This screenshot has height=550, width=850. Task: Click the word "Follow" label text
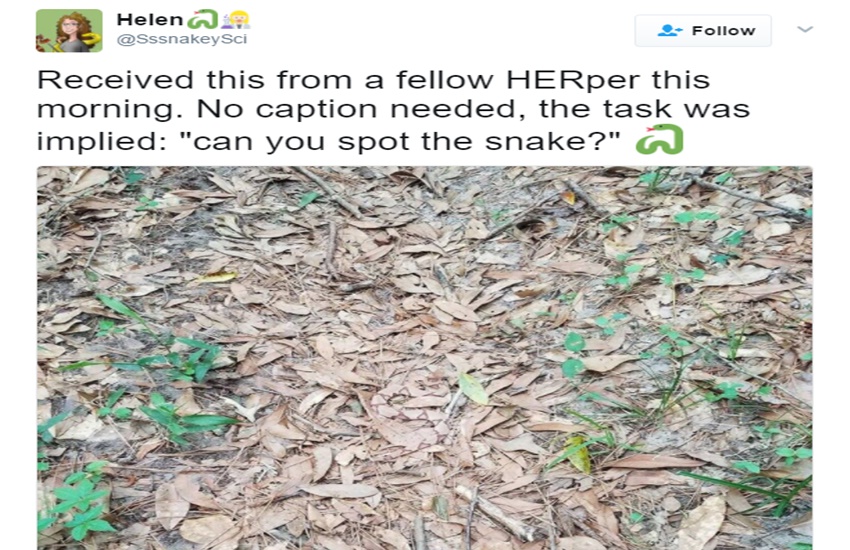(x=723, y=30)
